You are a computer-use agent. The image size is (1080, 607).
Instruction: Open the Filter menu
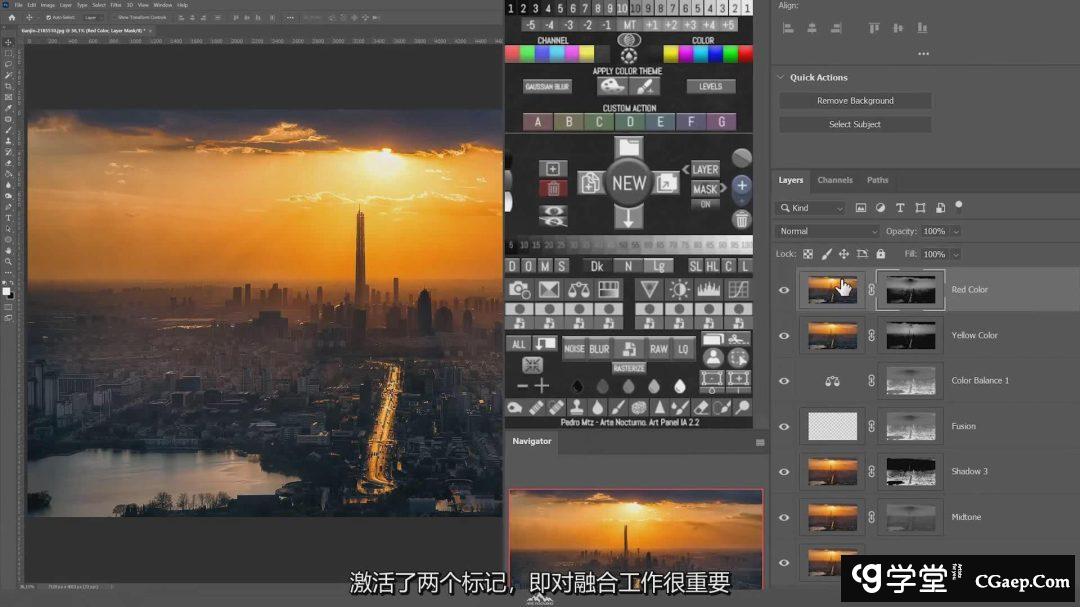(116, 5)
